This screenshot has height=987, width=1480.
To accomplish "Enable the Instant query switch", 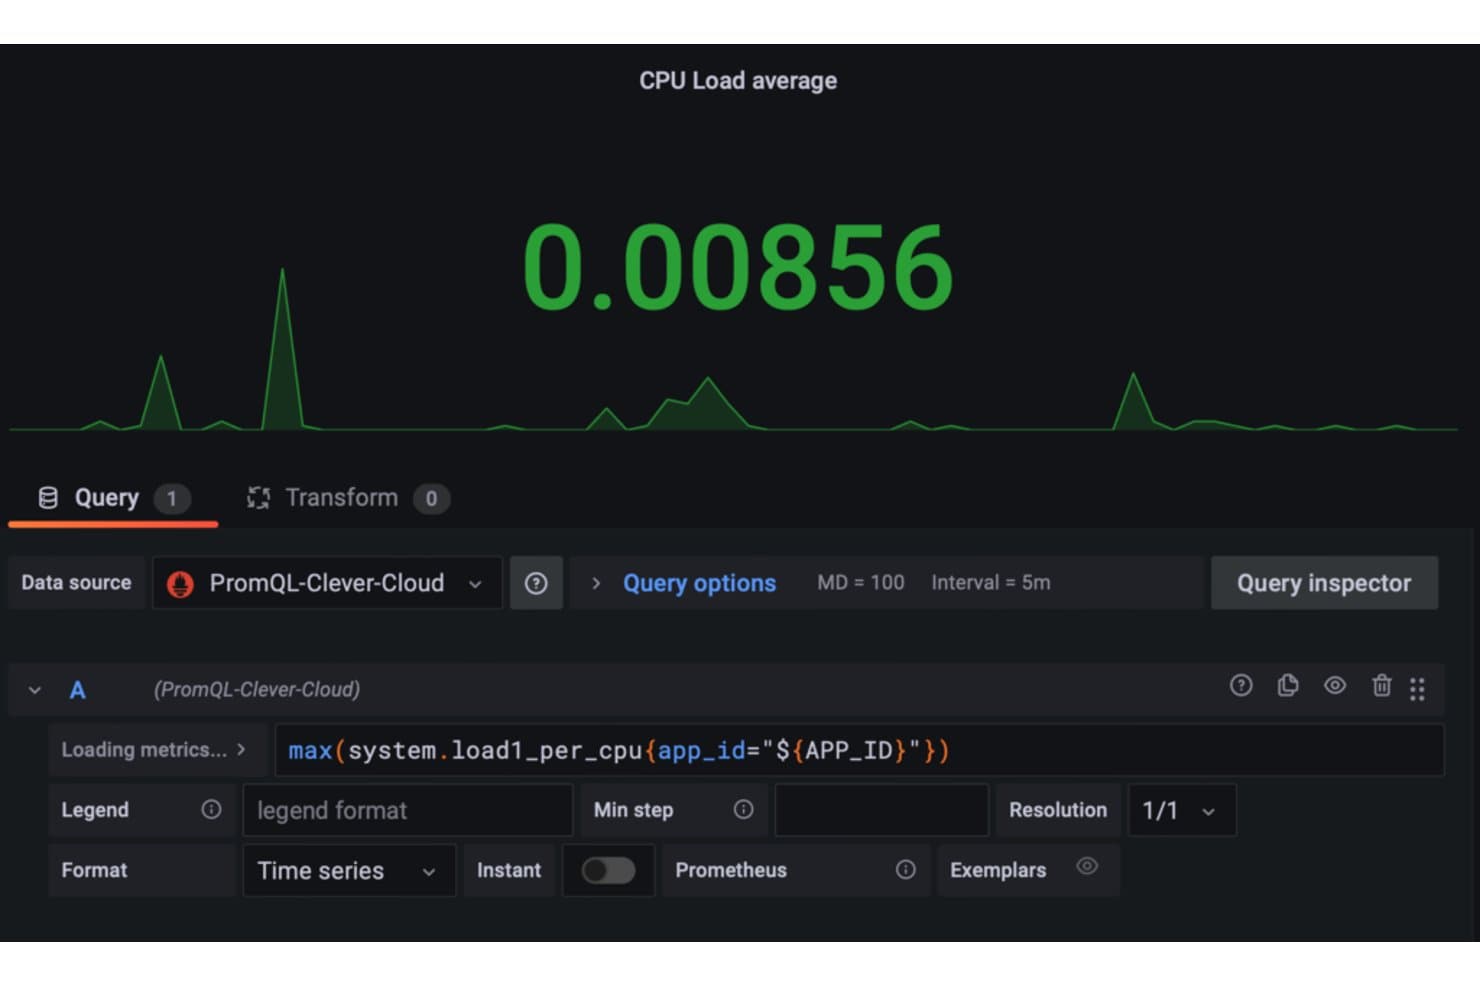I will [x=608, y=870].
